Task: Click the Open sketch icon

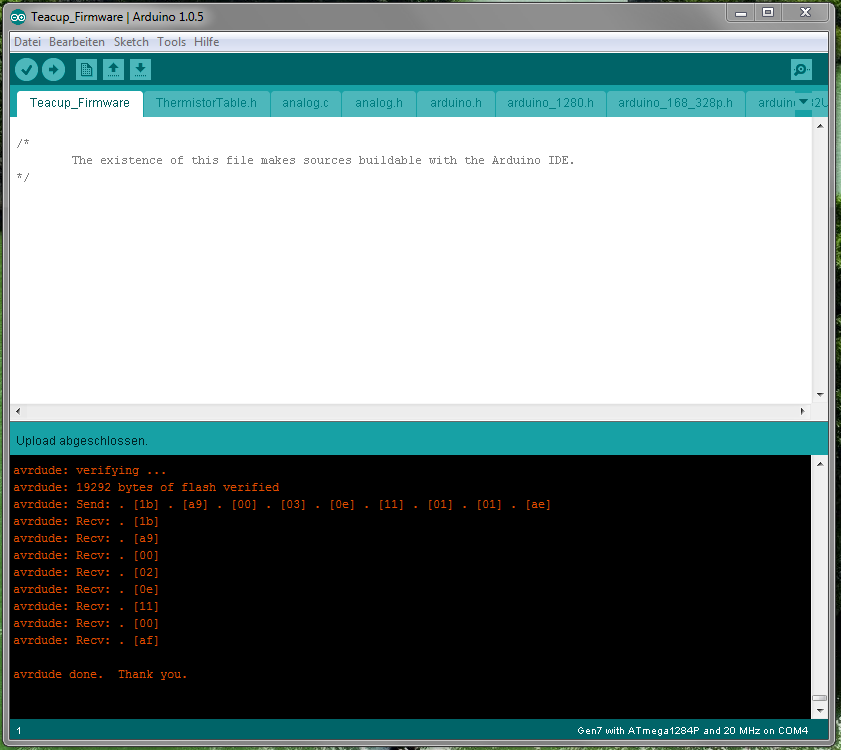Action: pos(114,69)
